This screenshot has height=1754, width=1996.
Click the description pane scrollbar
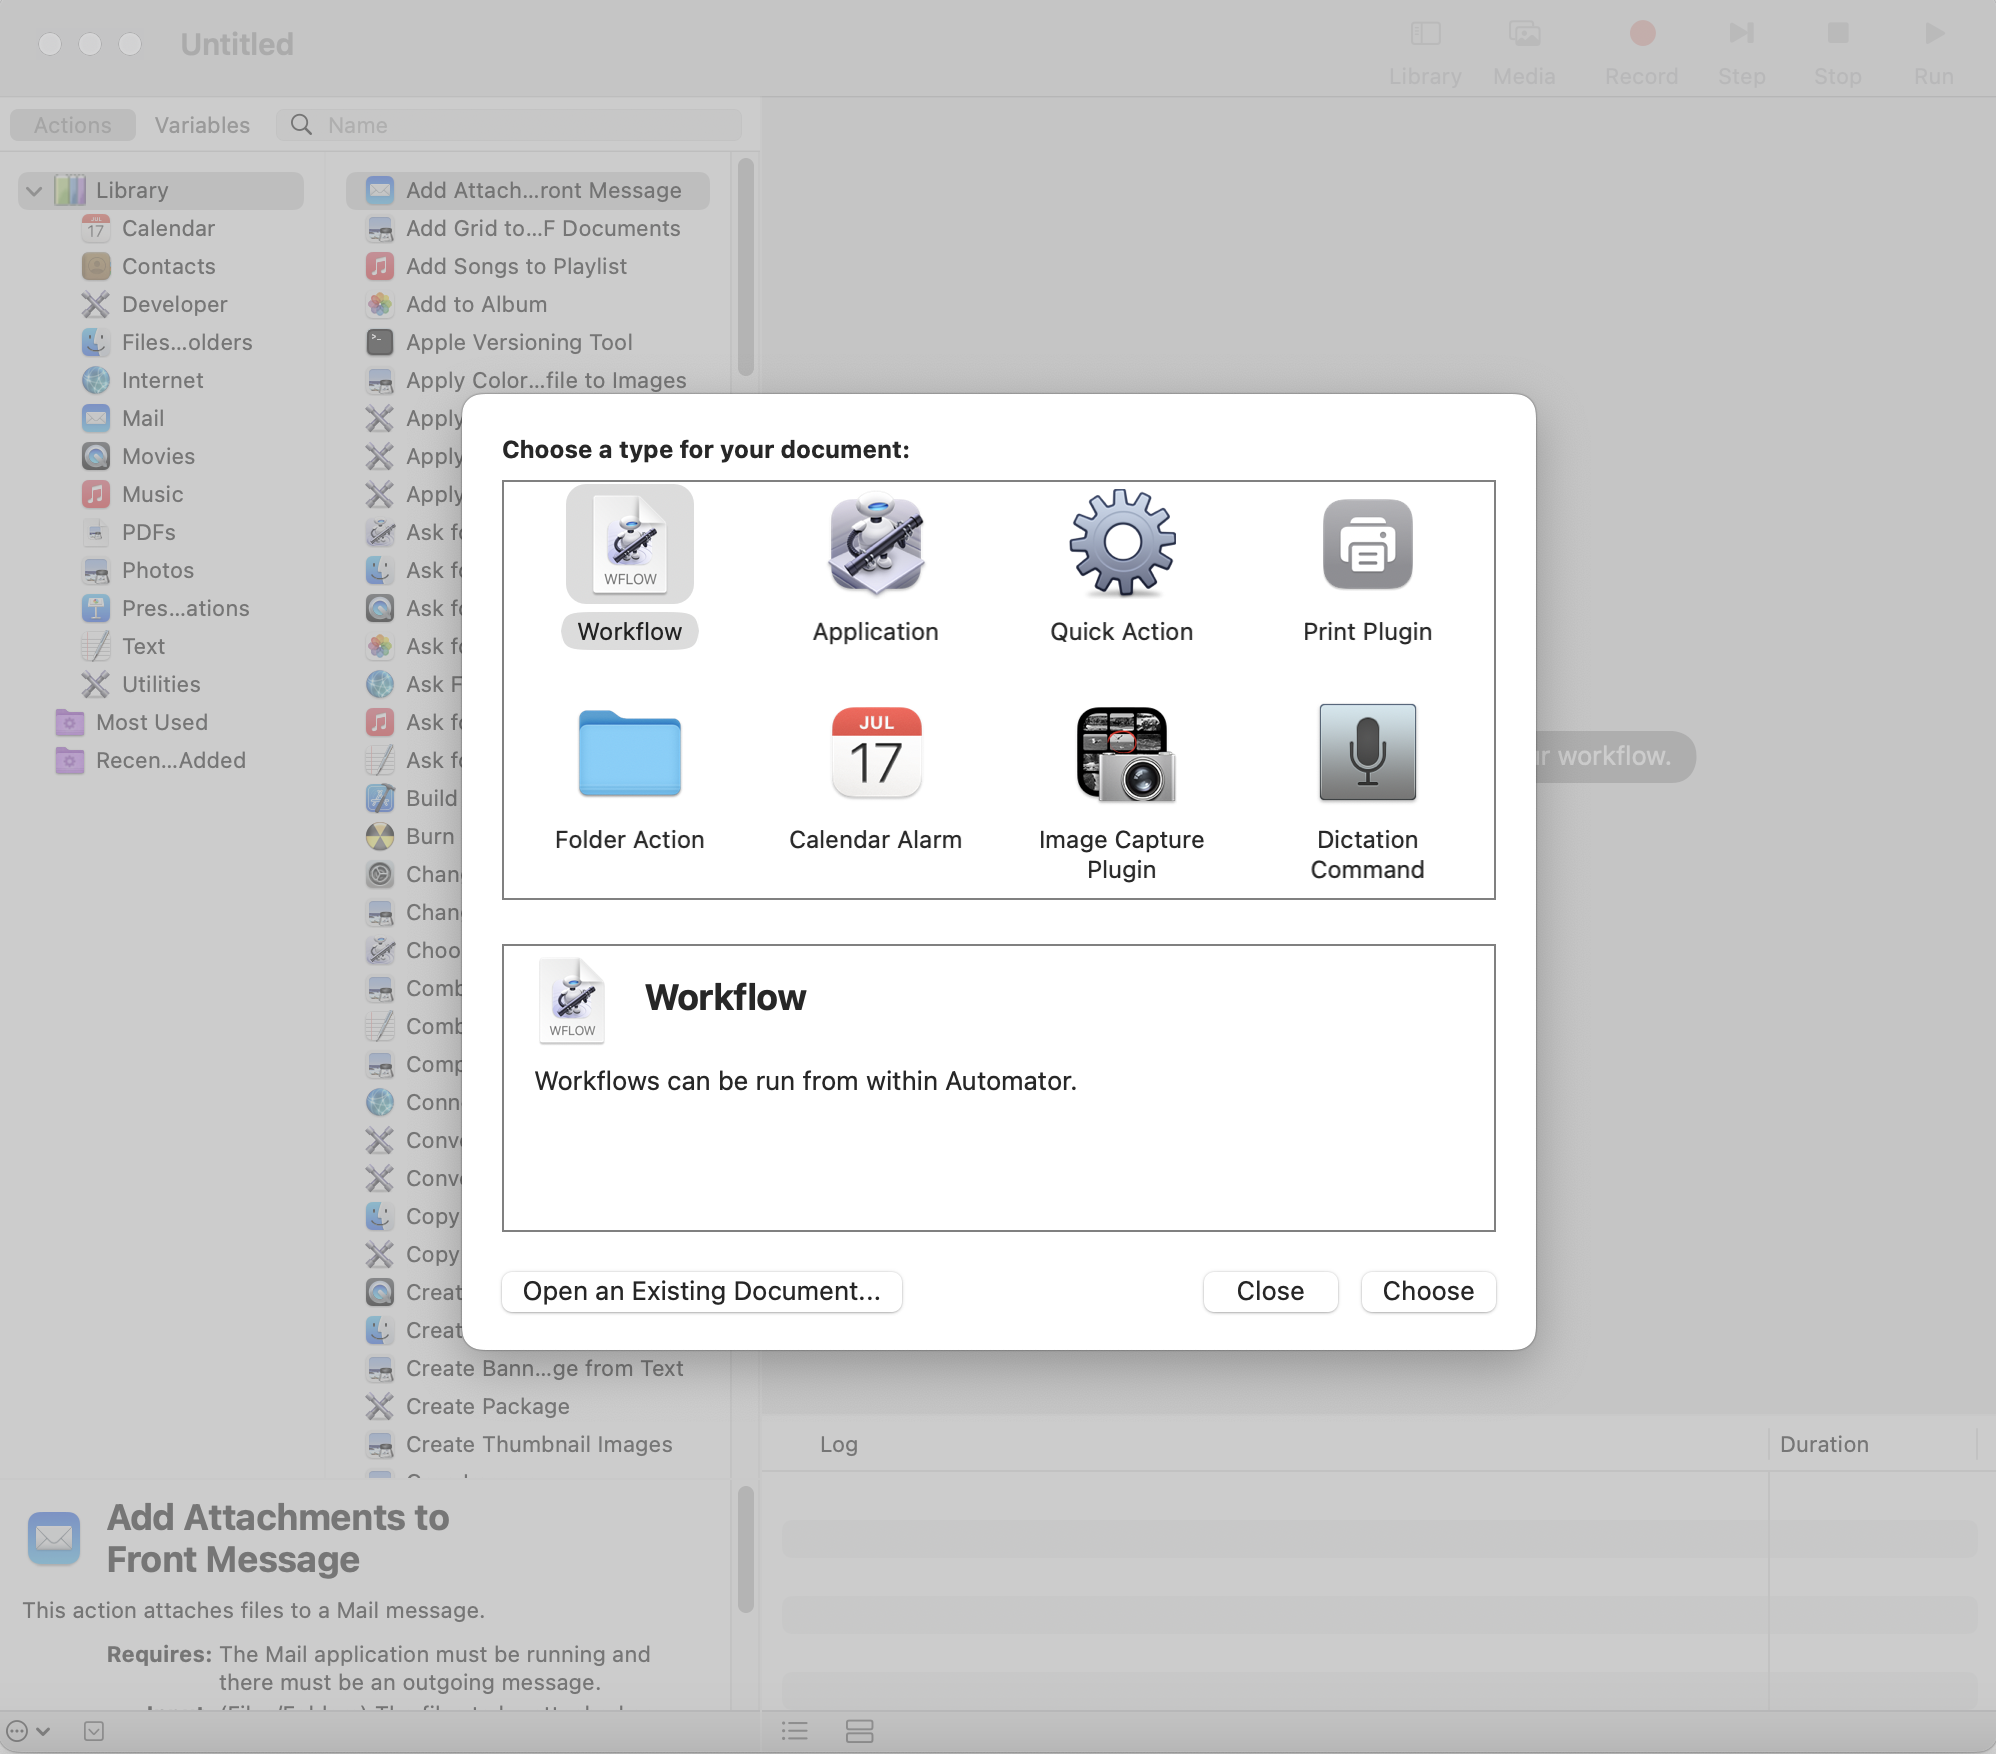click(x=745, y=1550)
